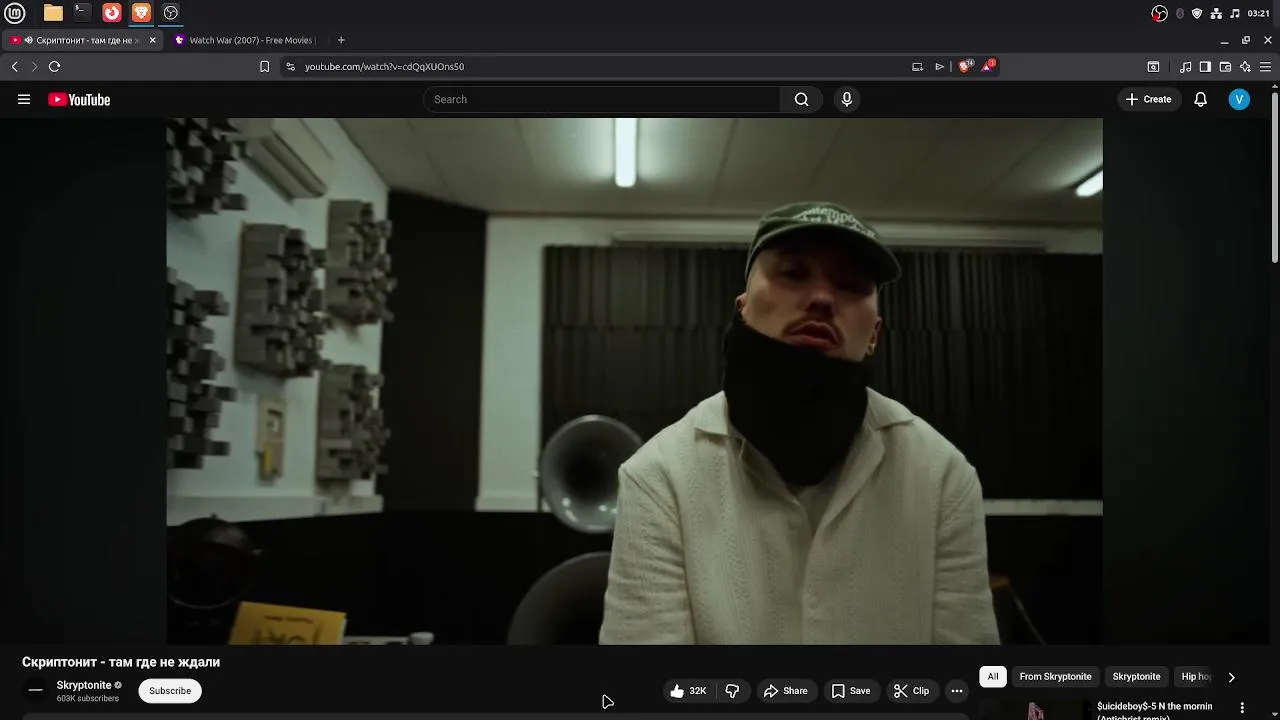Open the music/media control toolbar icon
The height and width of the screenshot is (720, 1280).
(1185, 66)
